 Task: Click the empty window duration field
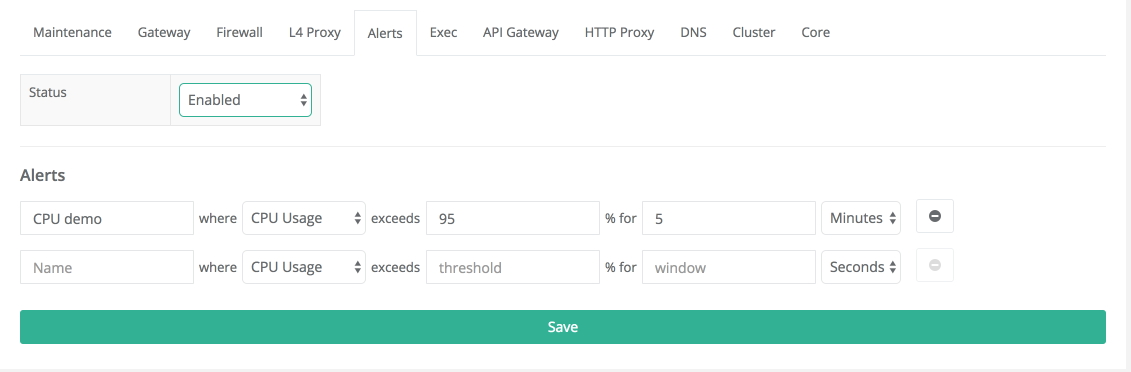point(729,267)
